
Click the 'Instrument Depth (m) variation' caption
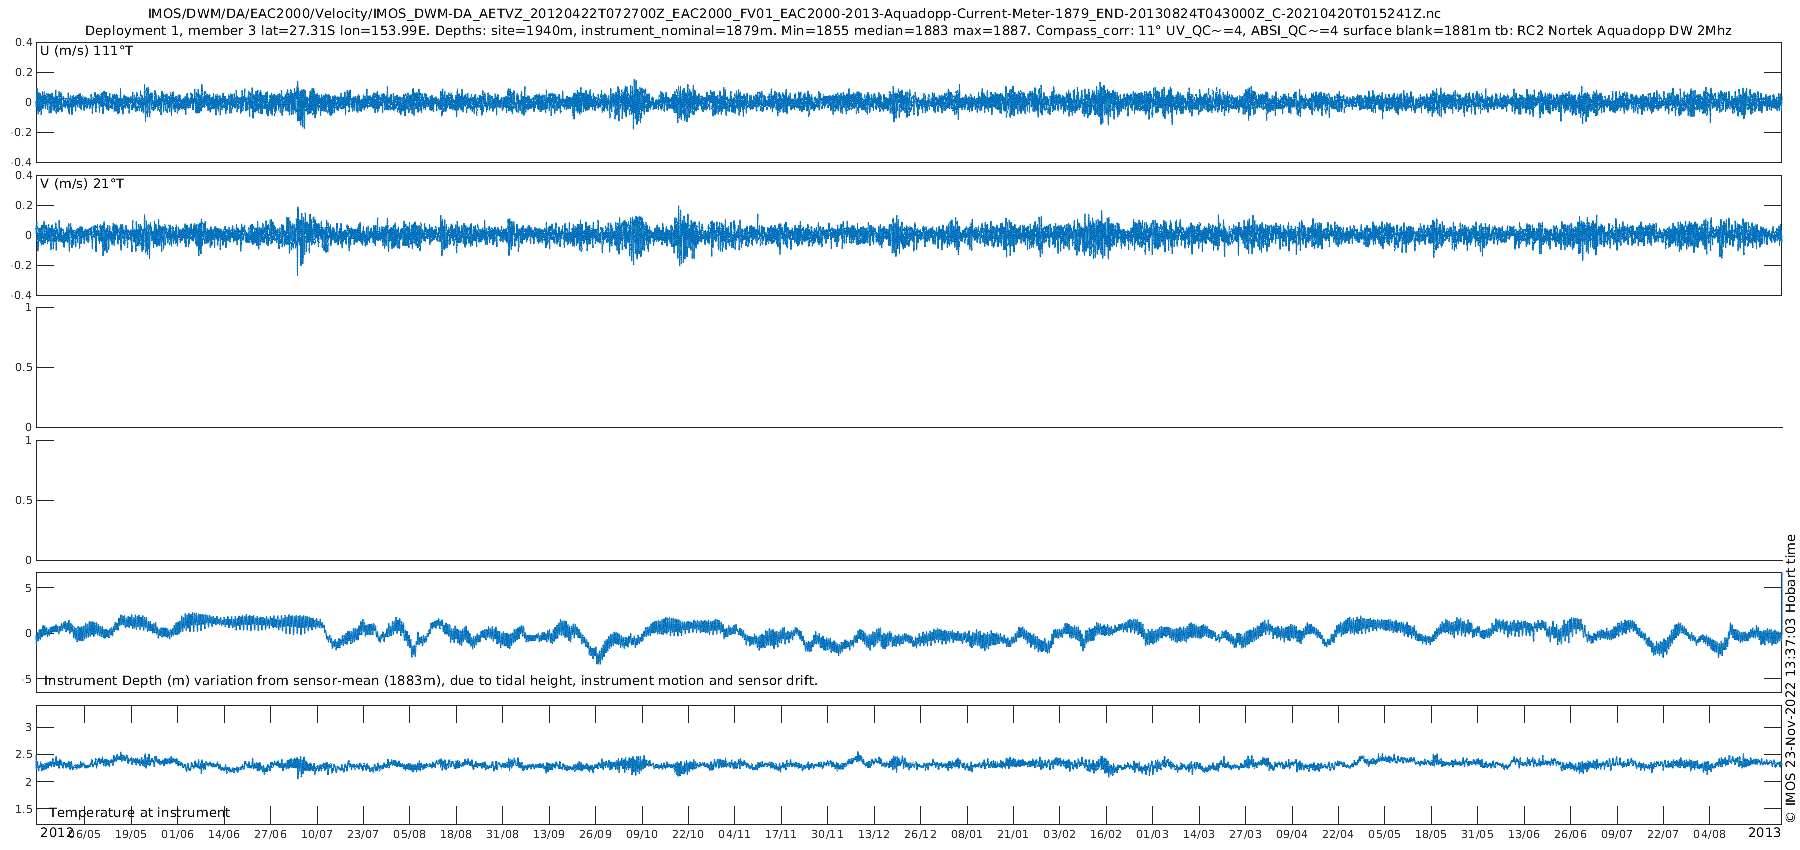click(431, 681)
